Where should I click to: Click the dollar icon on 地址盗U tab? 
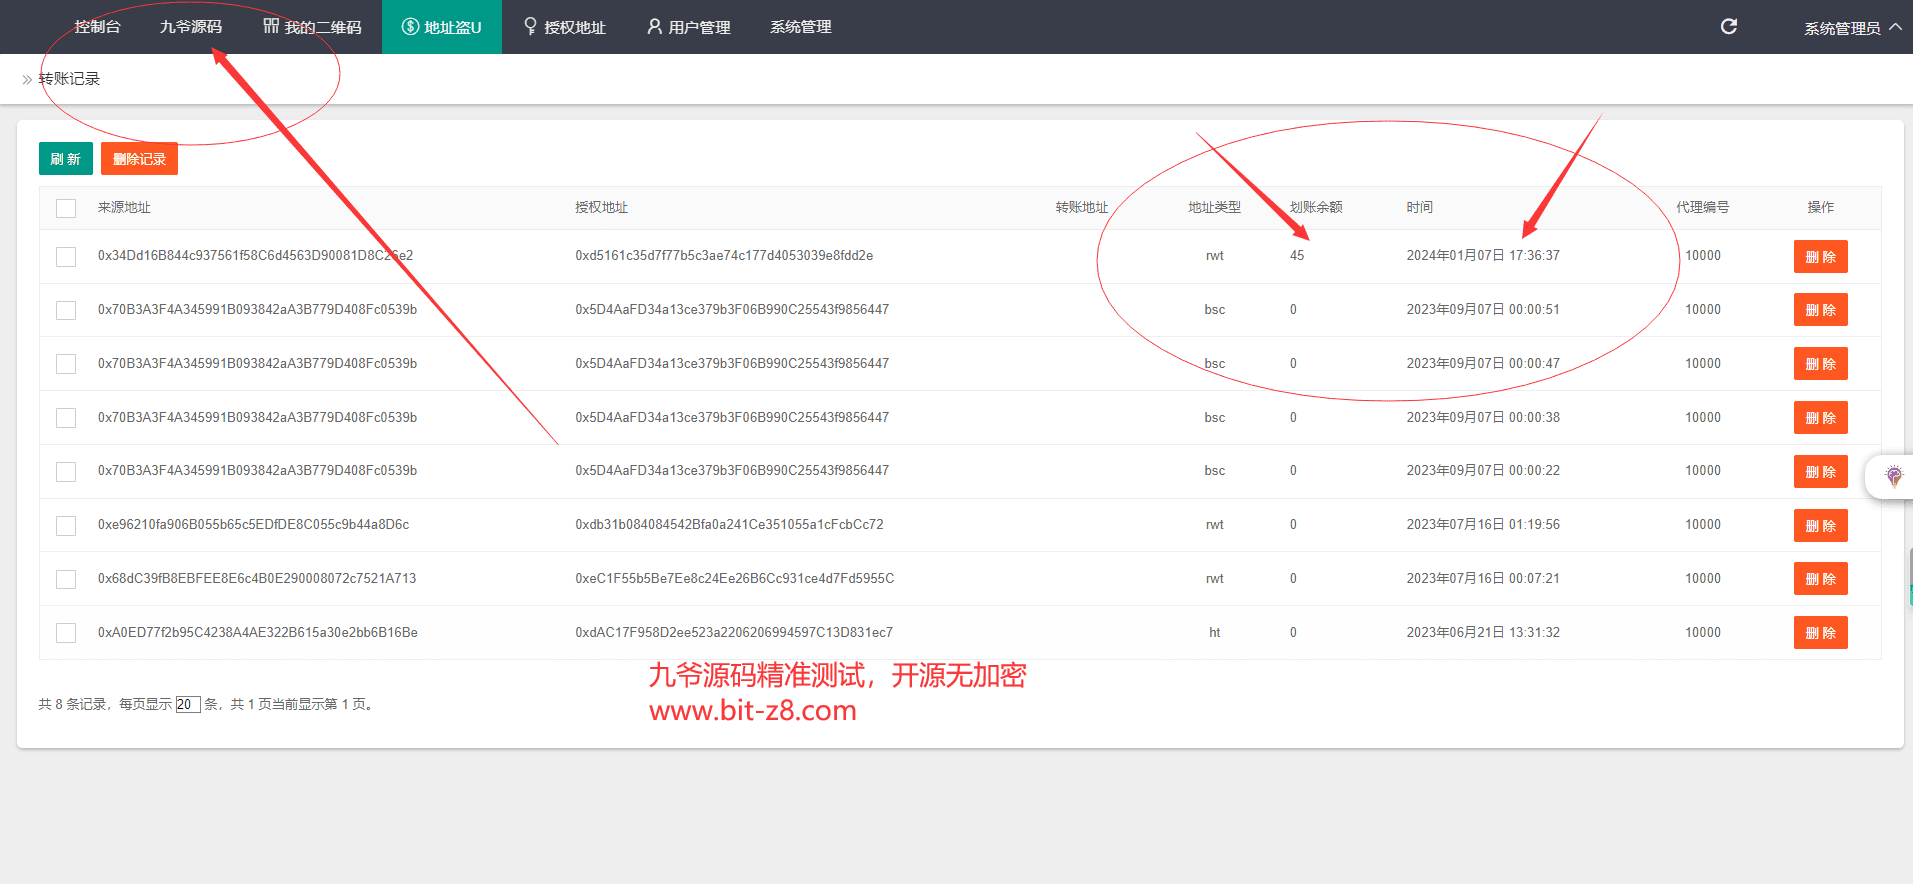tap(410, 27)
